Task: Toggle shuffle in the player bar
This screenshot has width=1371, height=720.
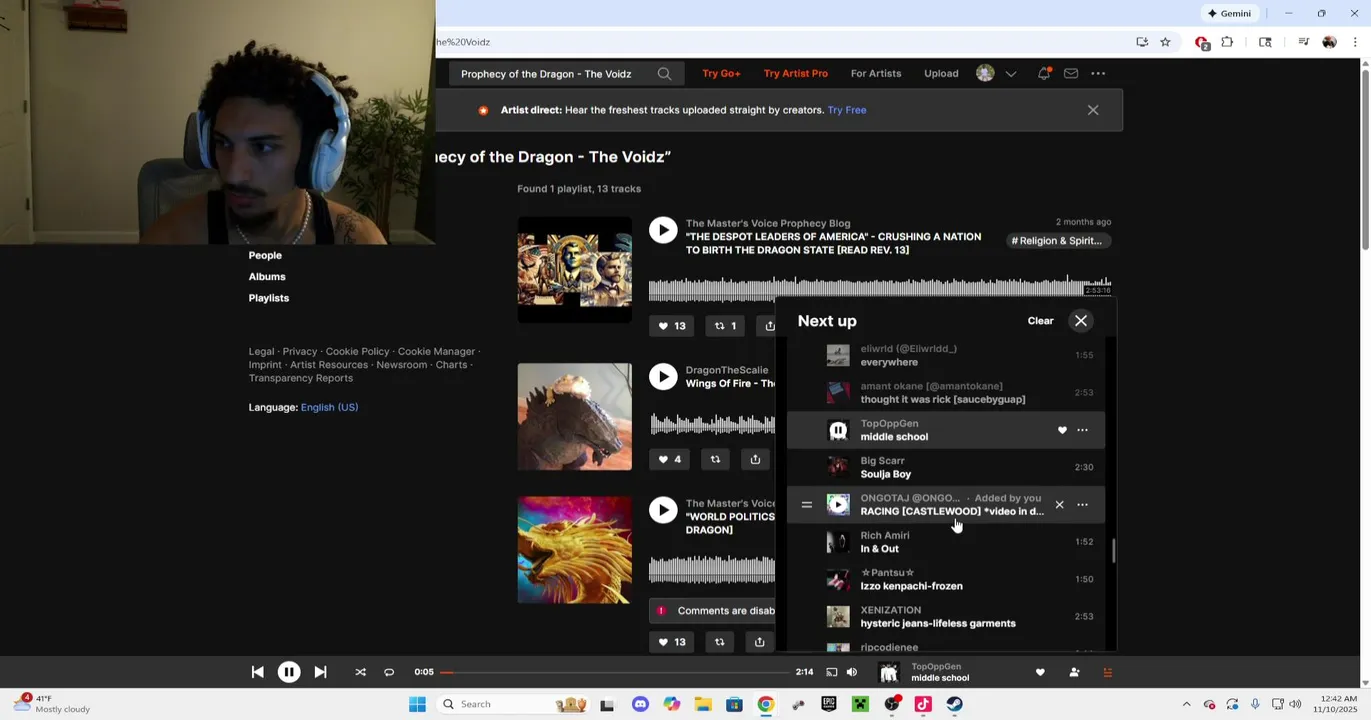Action: pos(360,672)
